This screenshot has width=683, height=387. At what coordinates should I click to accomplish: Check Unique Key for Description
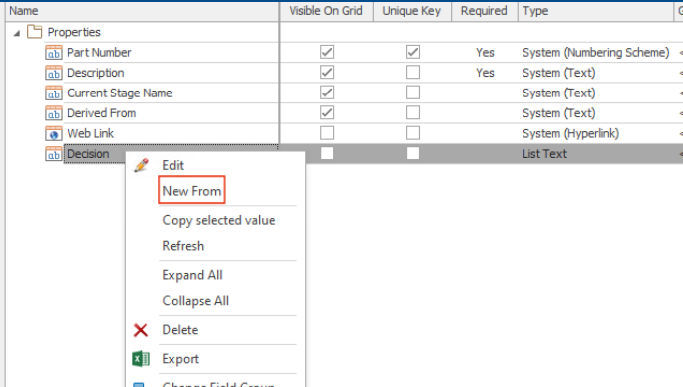click(413, 72)
